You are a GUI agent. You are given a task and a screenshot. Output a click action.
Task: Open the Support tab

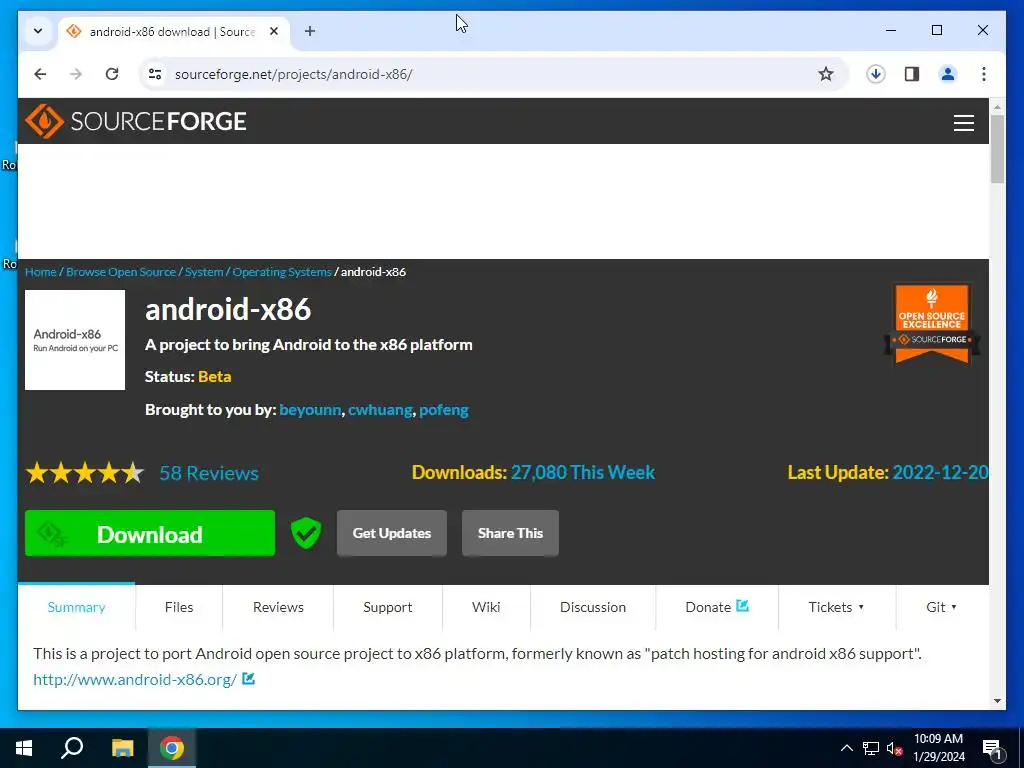tap(388, 607)
